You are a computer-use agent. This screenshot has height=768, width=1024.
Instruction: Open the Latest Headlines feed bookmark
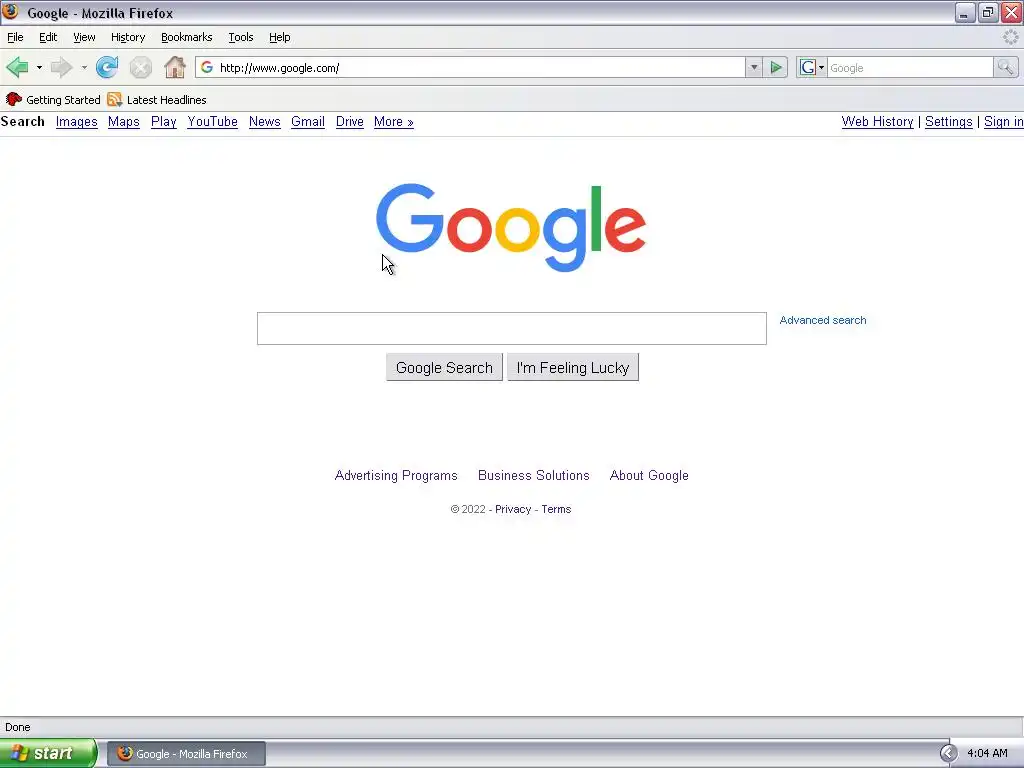point(157,99)
